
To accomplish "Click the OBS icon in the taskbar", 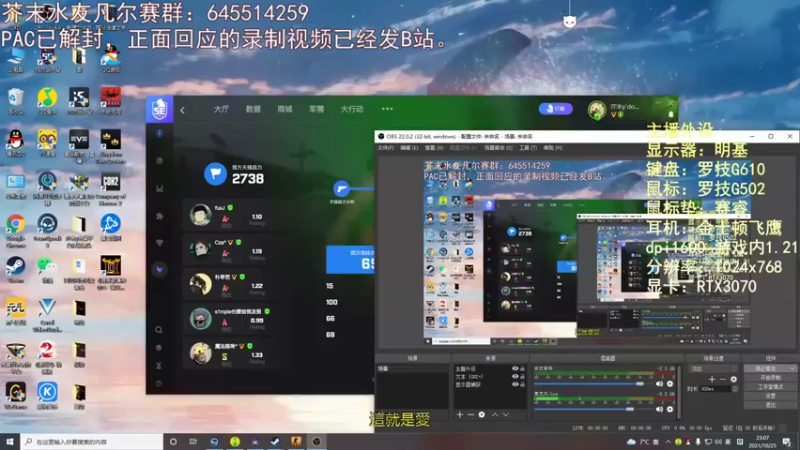I will pos(316,441).
